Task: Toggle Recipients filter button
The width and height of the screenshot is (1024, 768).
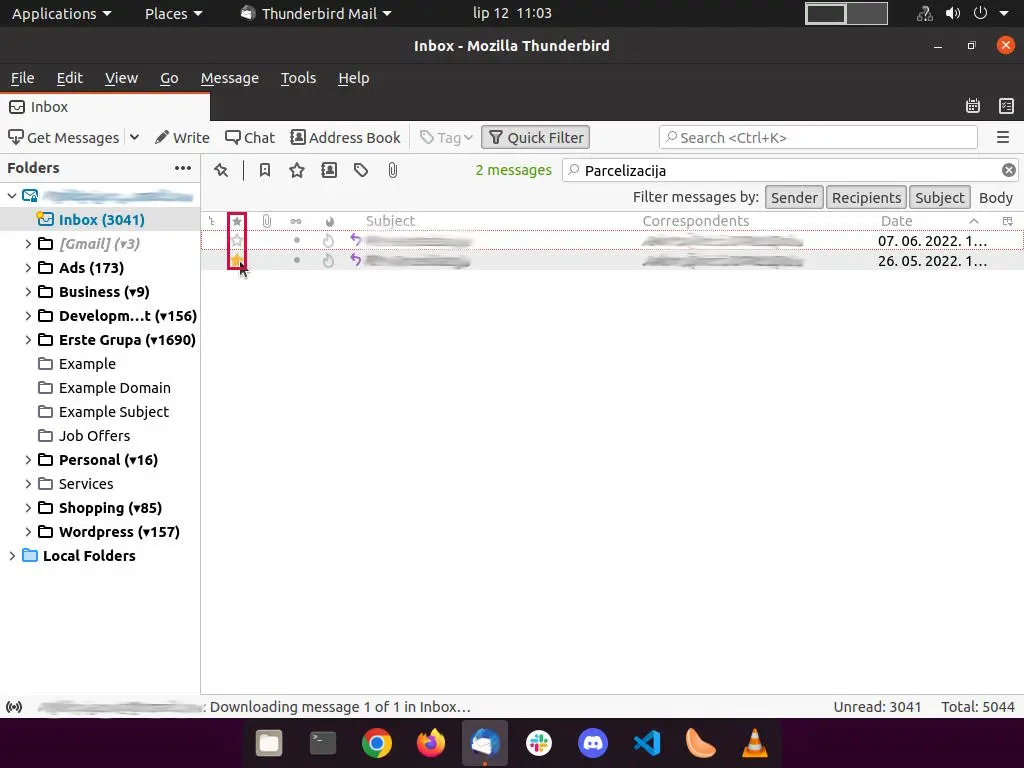Action: pos(866,198)
